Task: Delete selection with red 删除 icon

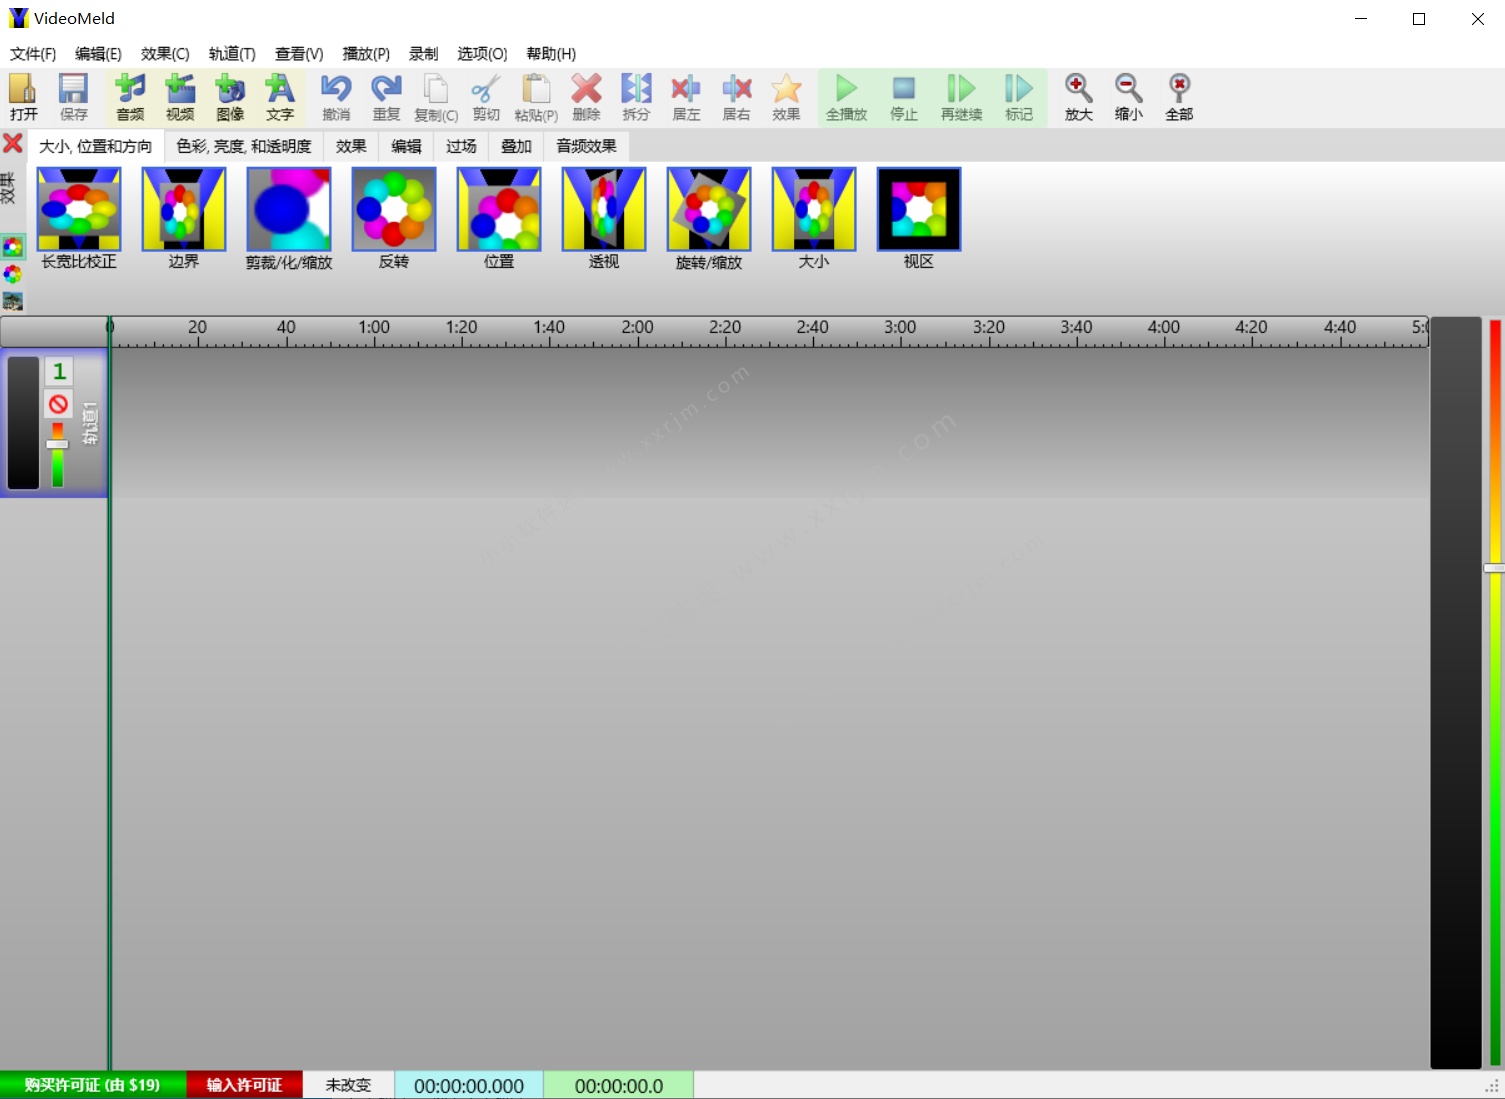Action: point(586,97)
